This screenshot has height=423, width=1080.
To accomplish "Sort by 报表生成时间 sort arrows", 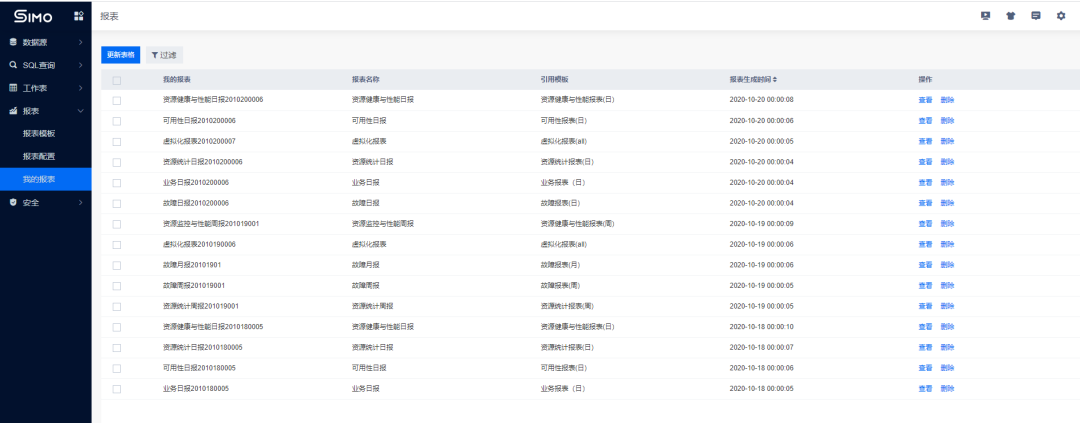I will (775, 79).
